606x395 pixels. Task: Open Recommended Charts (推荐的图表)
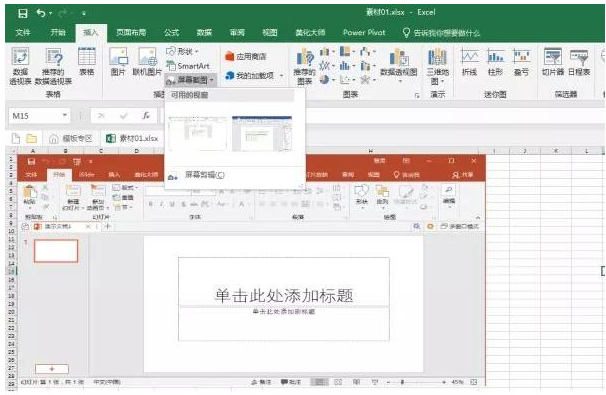click(305, 66)
